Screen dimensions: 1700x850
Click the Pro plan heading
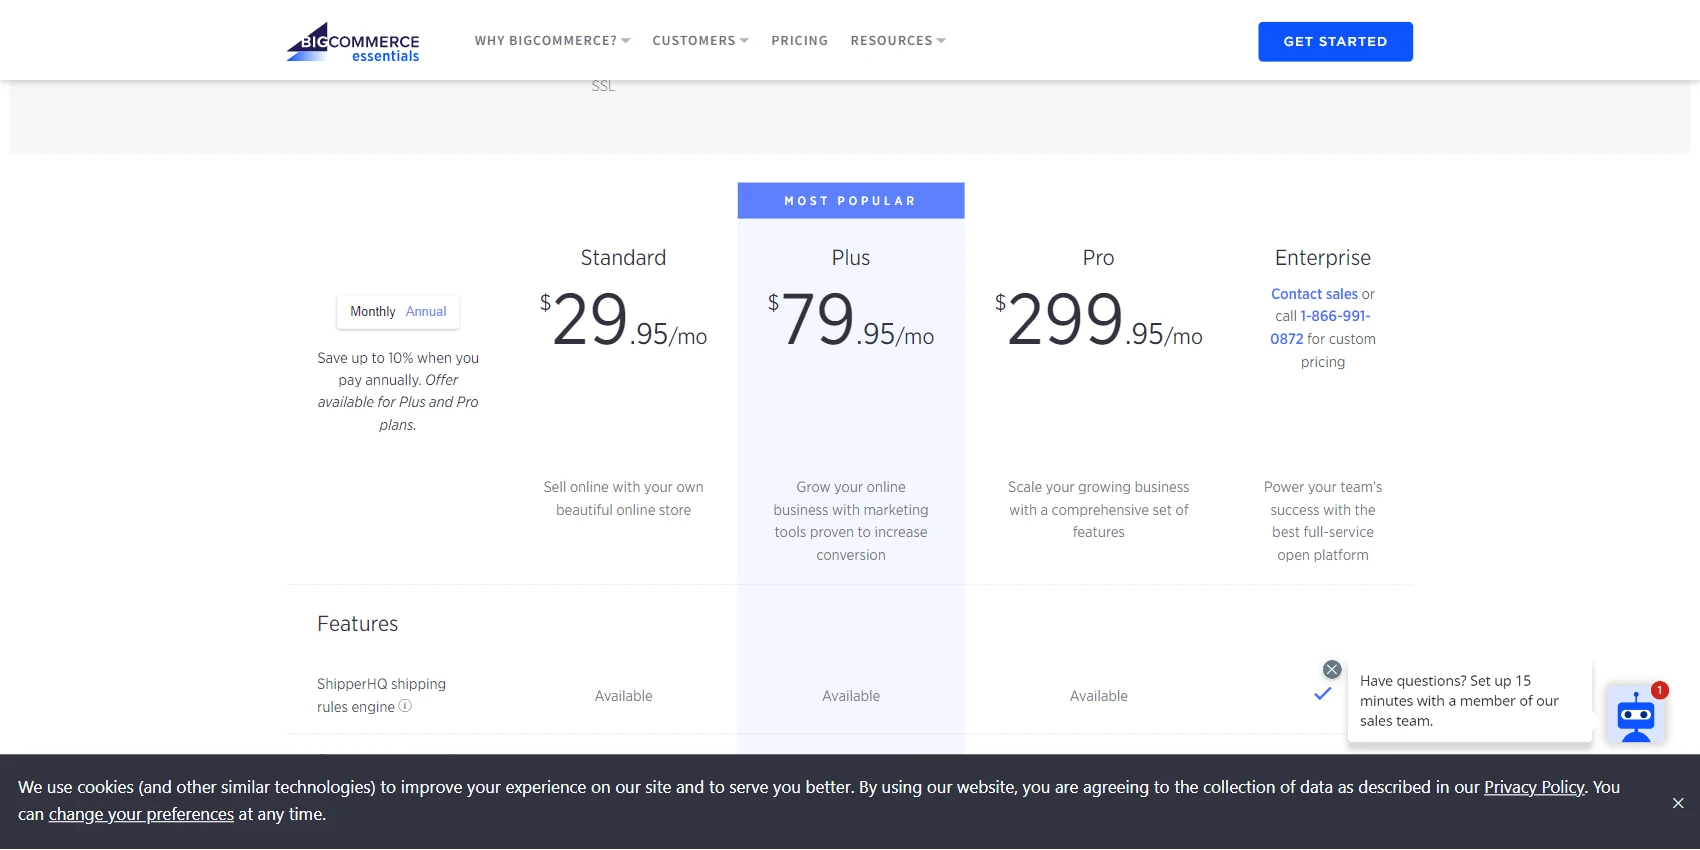(x=1098, y=258)
